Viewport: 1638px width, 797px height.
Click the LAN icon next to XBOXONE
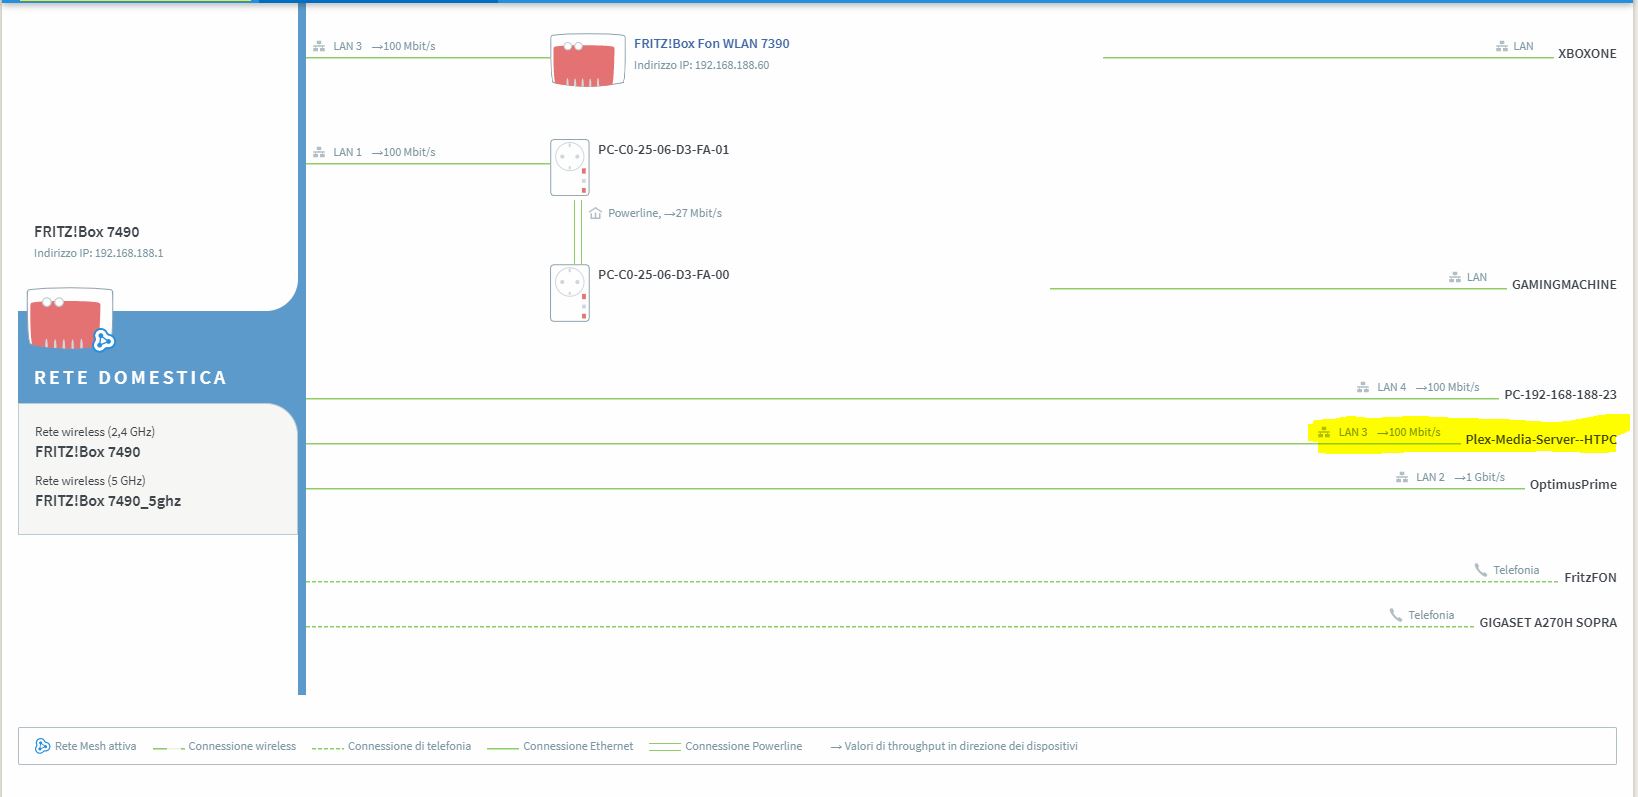1502,46
